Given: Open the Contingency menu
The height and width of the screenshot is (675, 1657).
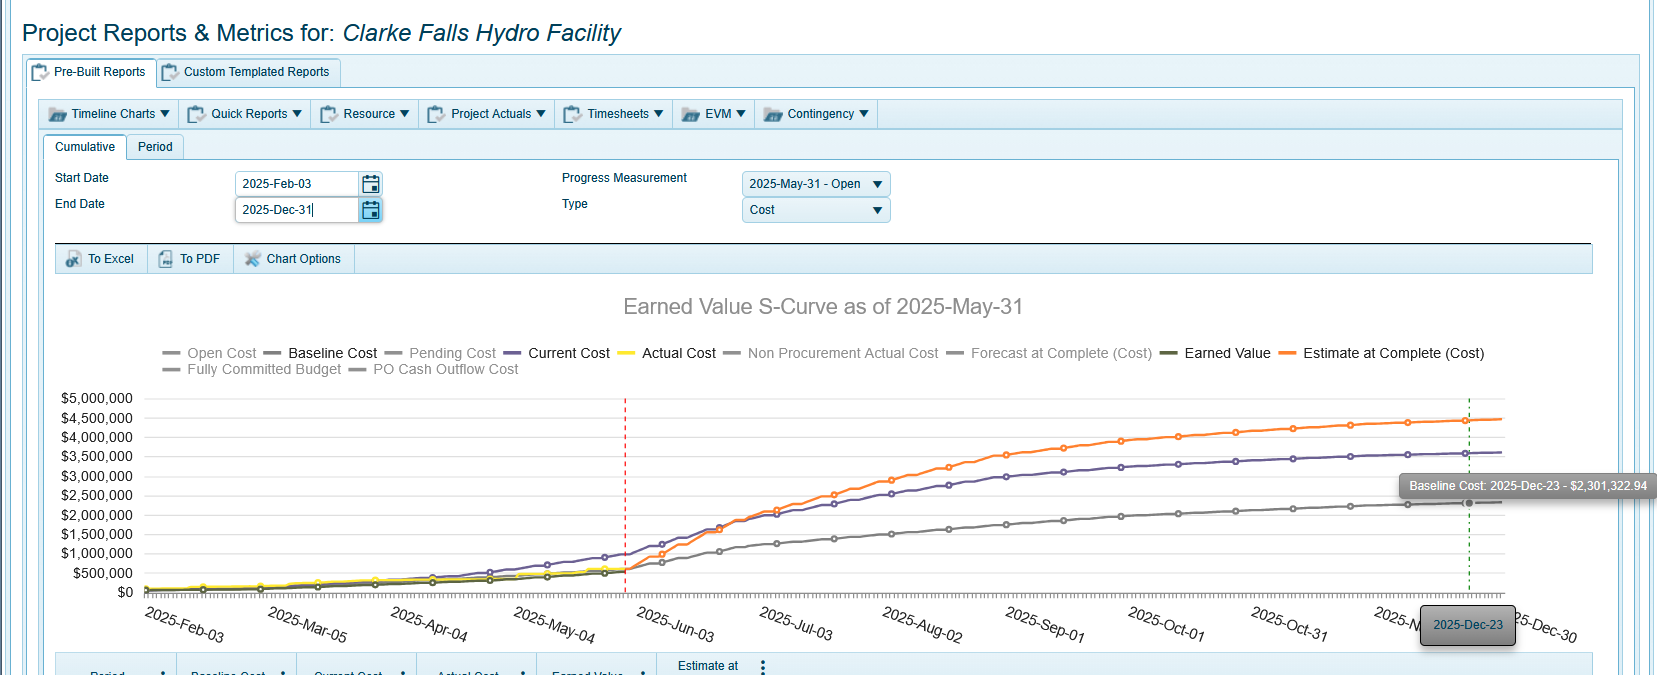Looking at the screenshot, I should click(816, 114).
